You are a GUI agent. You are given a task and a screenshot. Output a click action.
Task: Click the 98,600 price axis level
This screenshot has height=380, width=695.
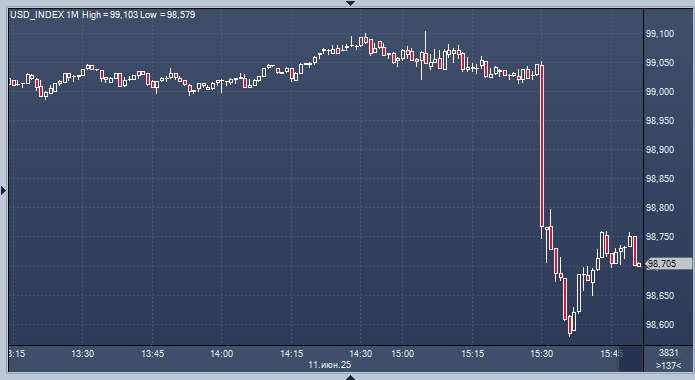pos(660,325)
